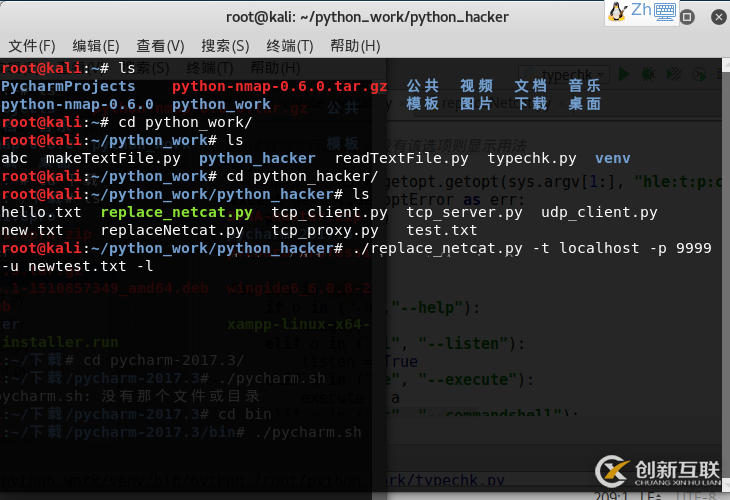Click the 'cd python_hacker/' command text

[302, 176]
